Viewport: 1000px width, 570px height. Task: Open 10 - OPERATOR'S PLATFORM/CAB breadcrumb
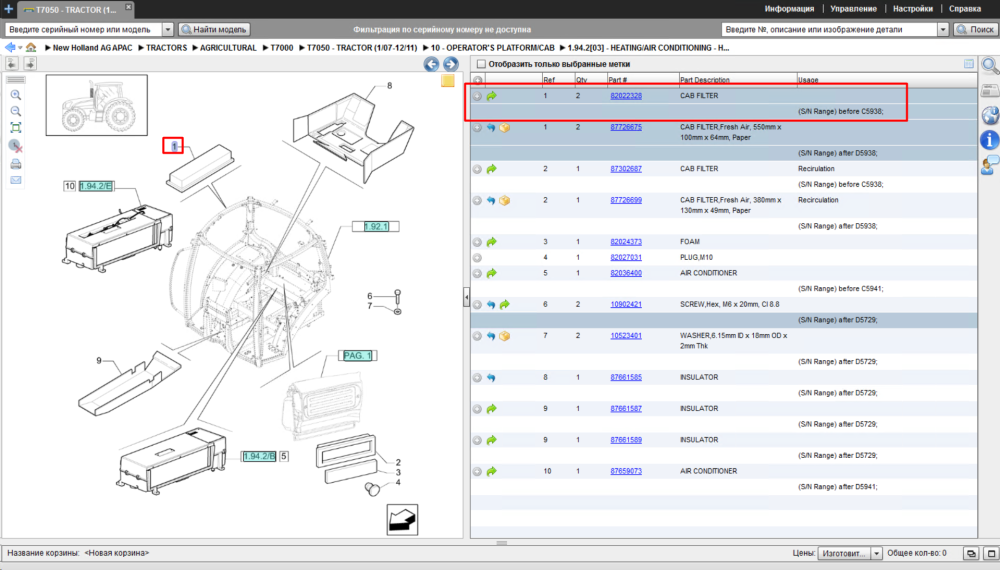492,48
